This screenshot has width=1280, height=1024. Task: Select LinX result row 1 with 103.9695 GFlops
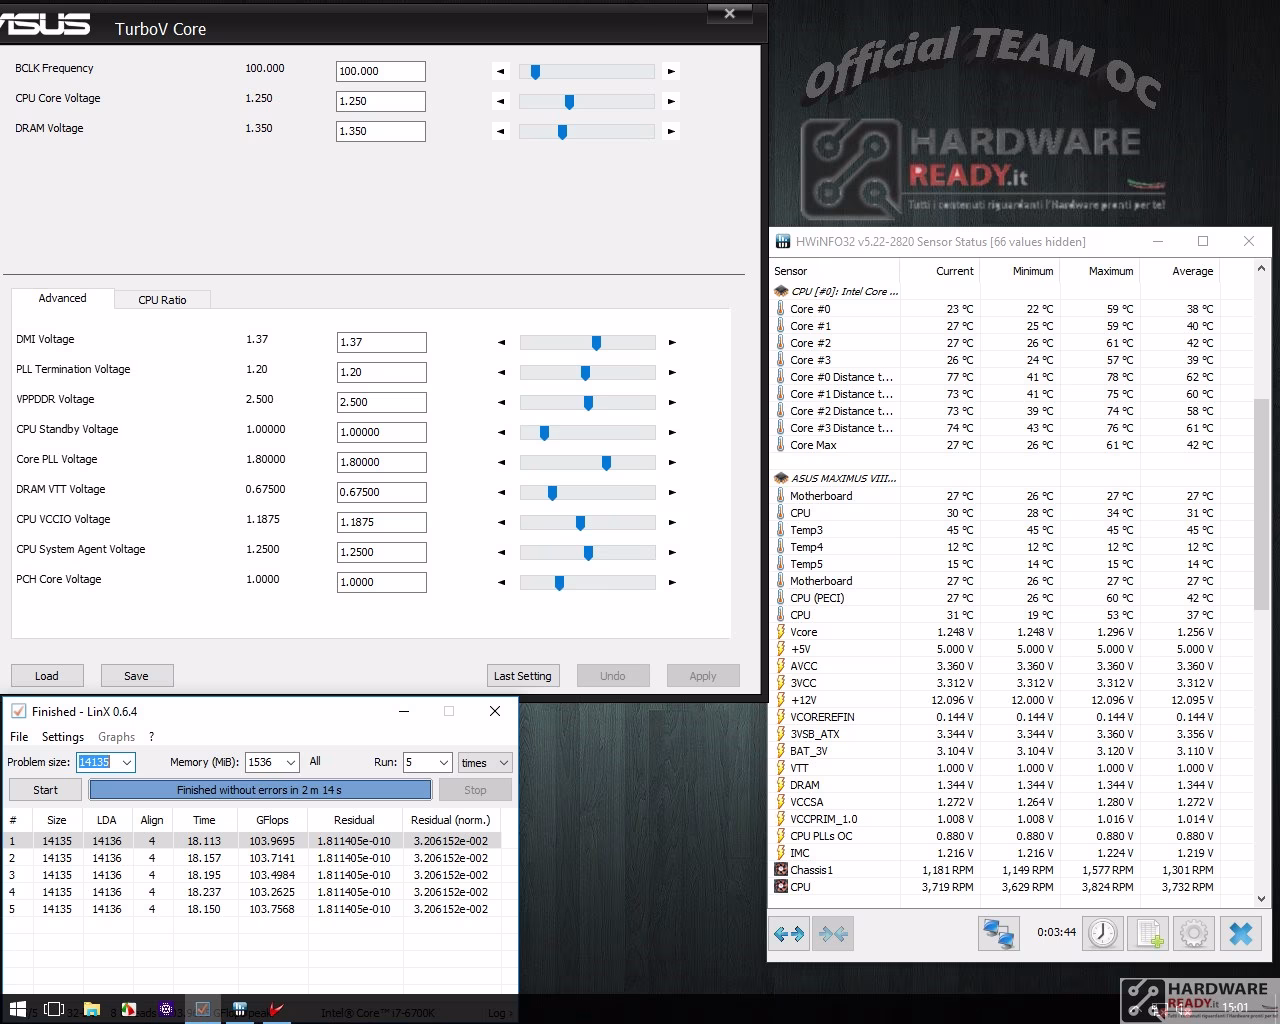pyautogui.click(x=252, y=841)
